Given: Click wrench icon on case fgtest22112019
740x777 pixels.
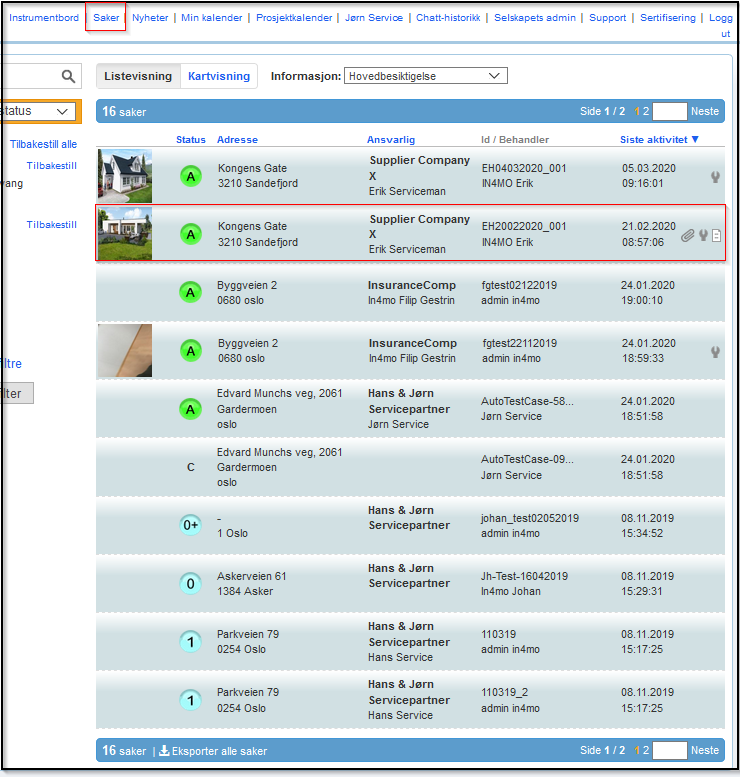Looking at the screenshot, I should [715, 351].
